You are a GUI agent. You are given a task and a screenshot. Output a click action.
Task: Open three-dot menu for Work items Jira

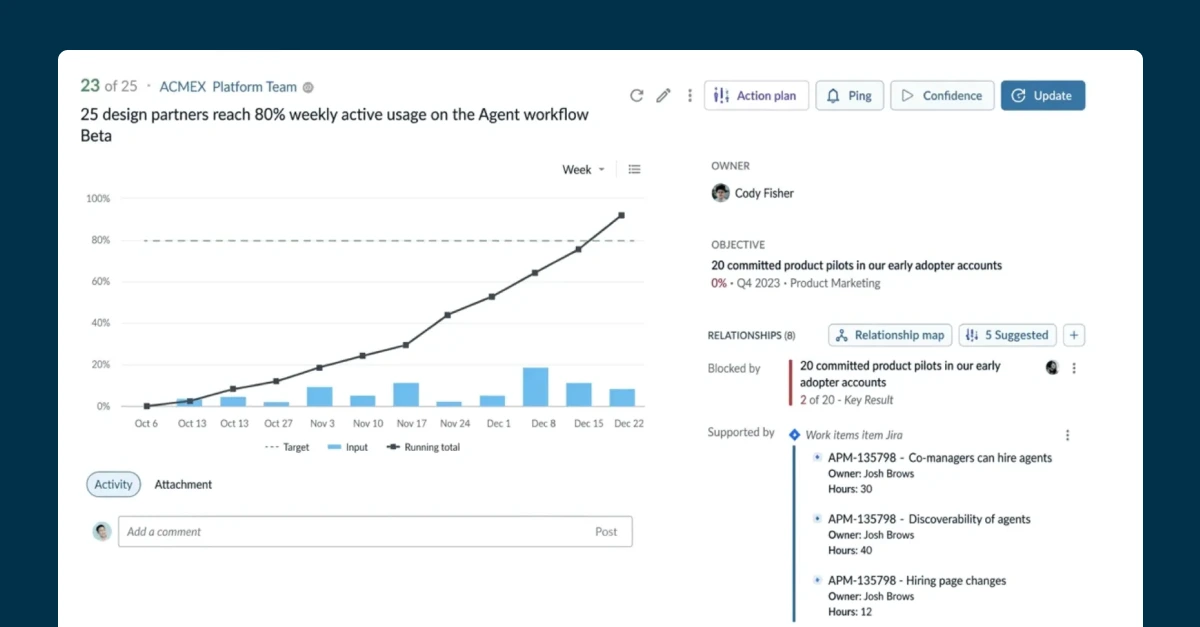pyautogui.click(x=1067, y=435)
